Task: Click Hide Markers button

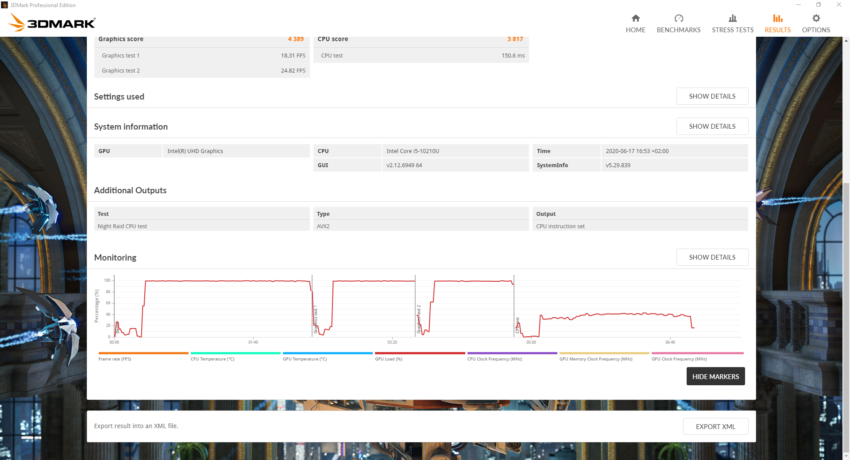Action: pyautogui.click(x=715, y=376)
